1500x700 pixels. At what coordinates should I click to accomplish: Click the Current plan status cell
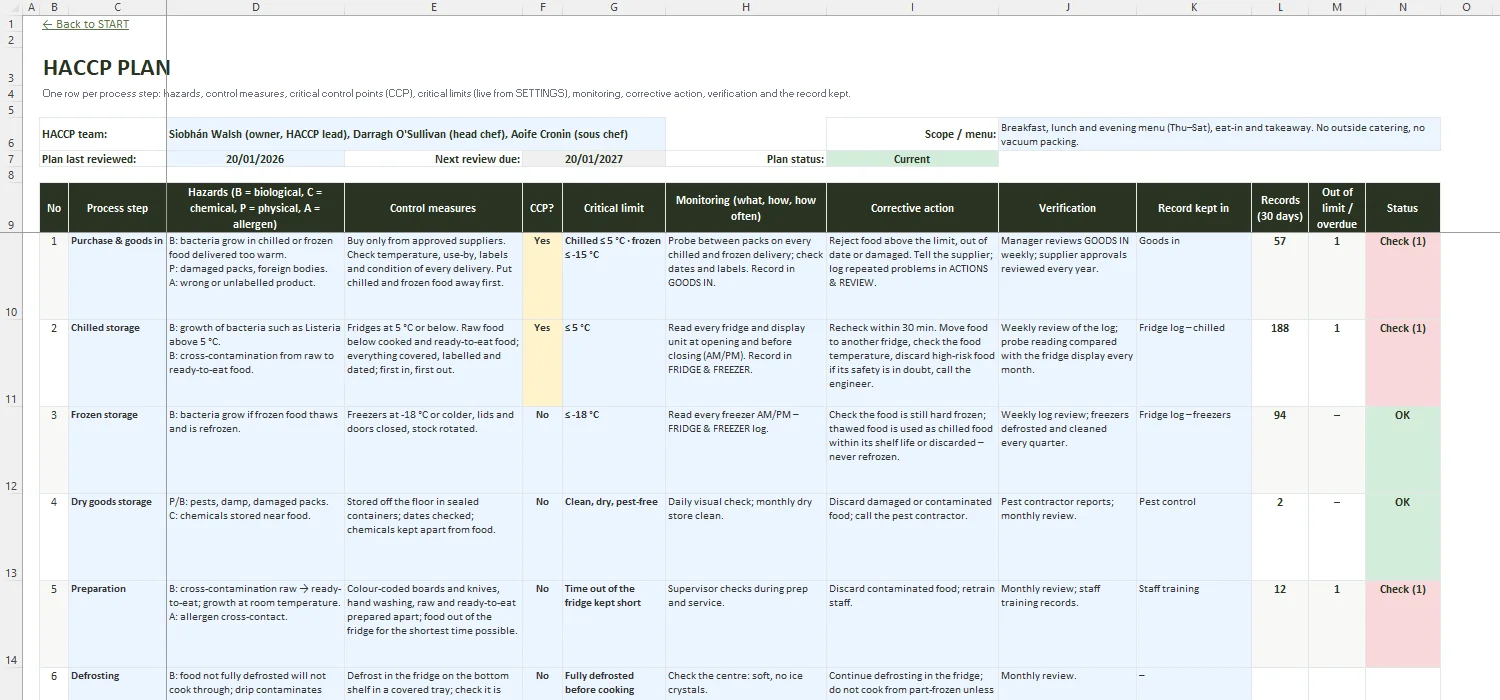point(912,159)
